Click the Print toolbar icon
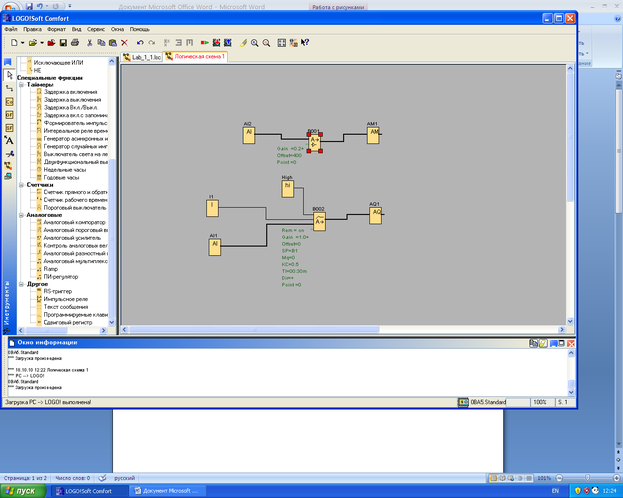 click(x=74, y=43)
